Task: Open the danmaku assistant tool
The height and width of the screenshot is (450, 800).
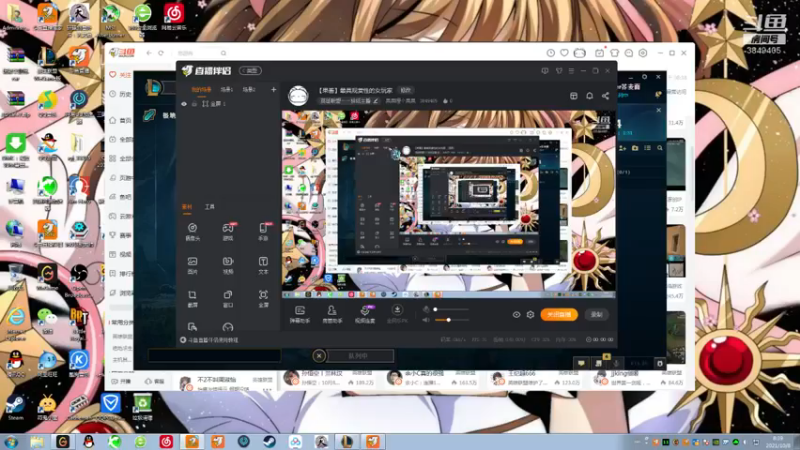Action: tap(300, 314)
